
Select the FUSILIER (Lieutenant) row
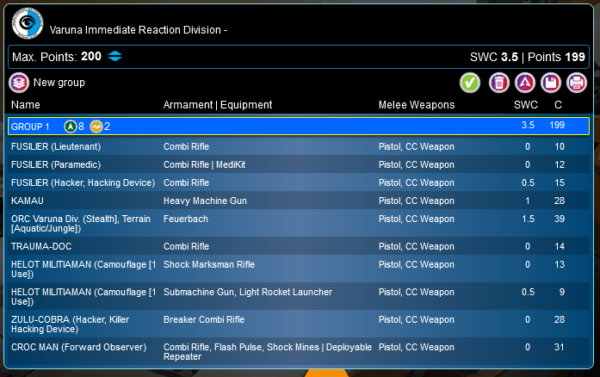(298, 147)
